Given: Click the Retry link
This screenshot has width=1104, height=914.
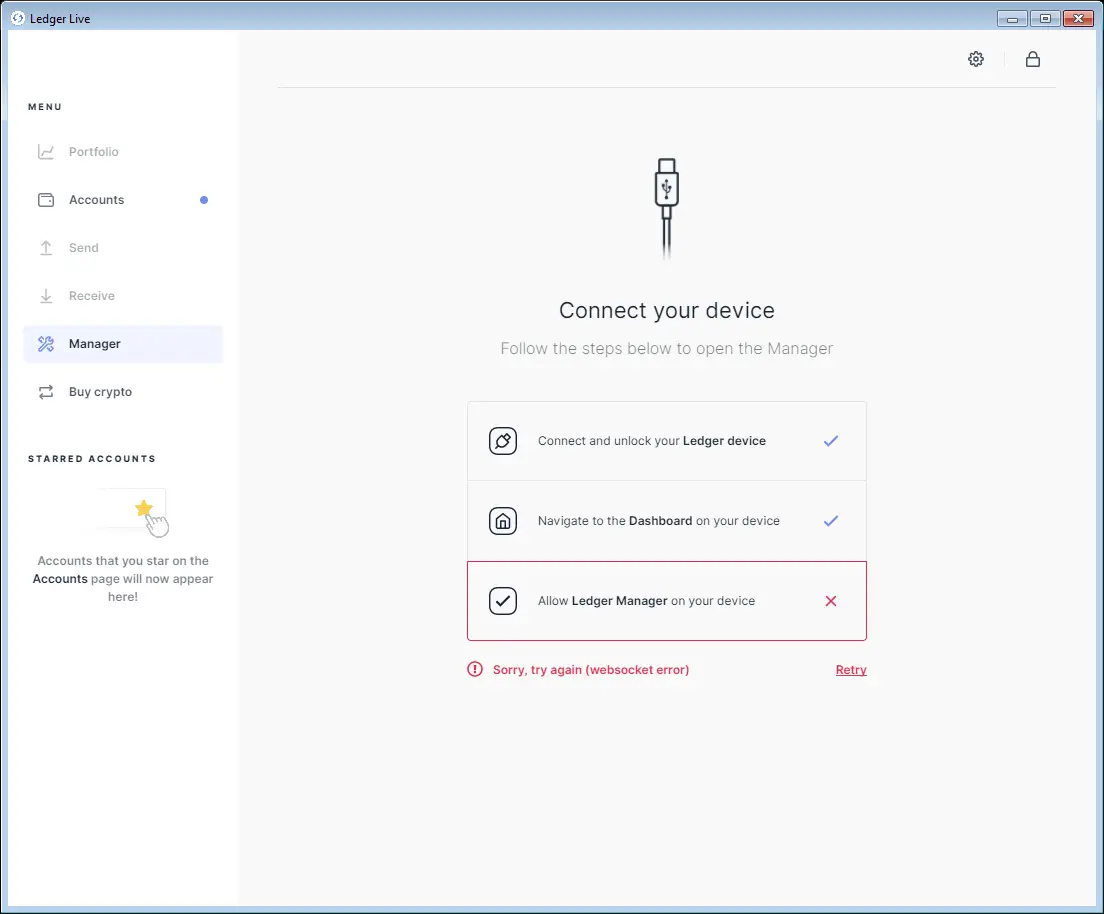Looking at the screenshot, I should [x=851, y=670].
